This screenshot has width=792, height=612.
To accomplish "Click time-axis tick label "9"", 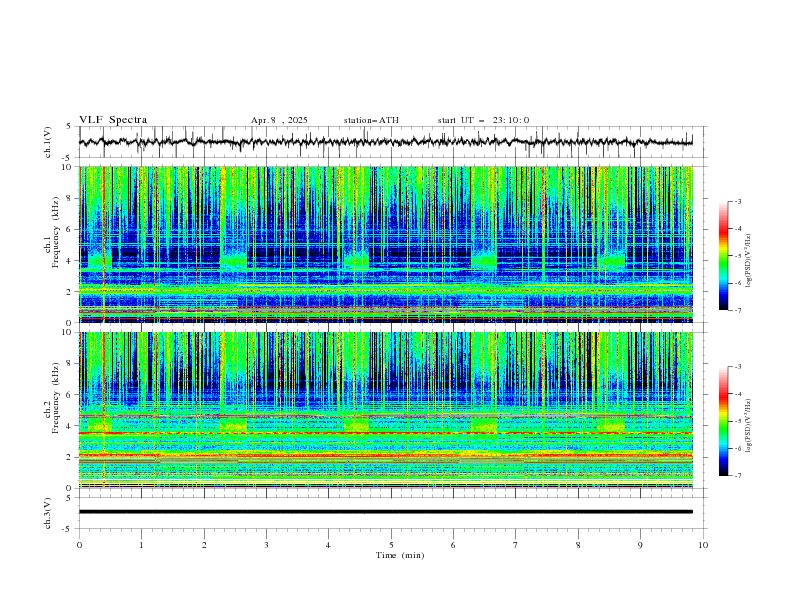I will tap(640, 545).
